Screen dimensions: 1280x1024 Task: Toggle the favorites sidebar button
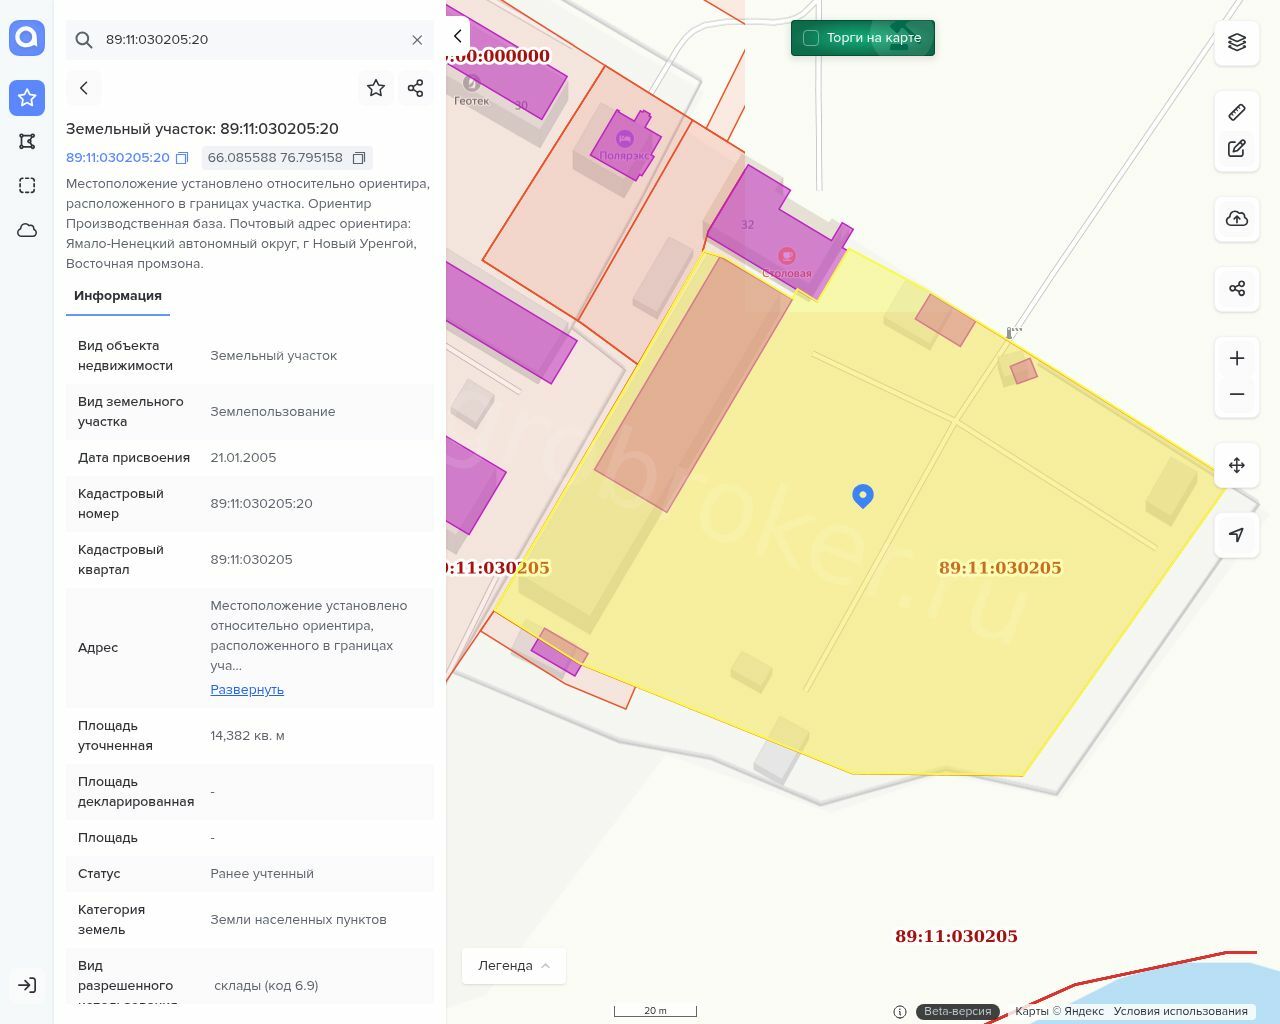27,97
